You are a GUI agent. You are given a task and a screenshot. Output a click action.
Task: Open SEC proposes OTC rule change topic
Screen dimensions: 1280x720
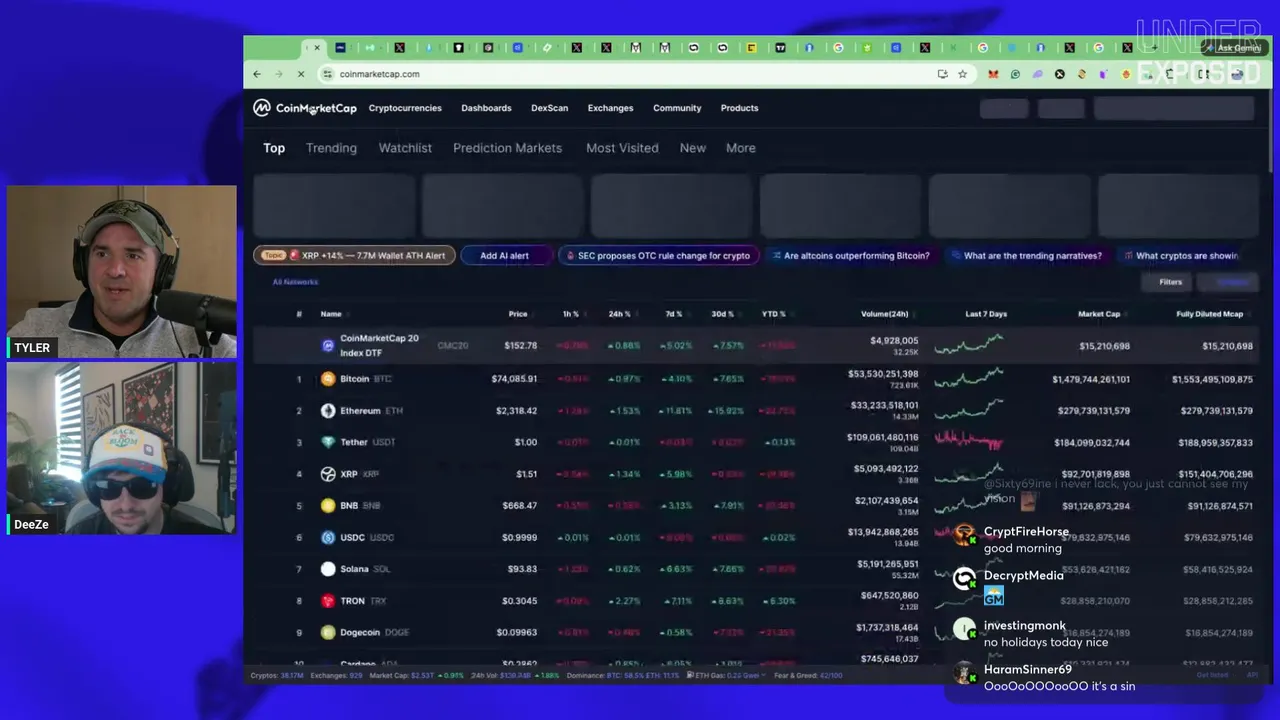coord(658,256)
